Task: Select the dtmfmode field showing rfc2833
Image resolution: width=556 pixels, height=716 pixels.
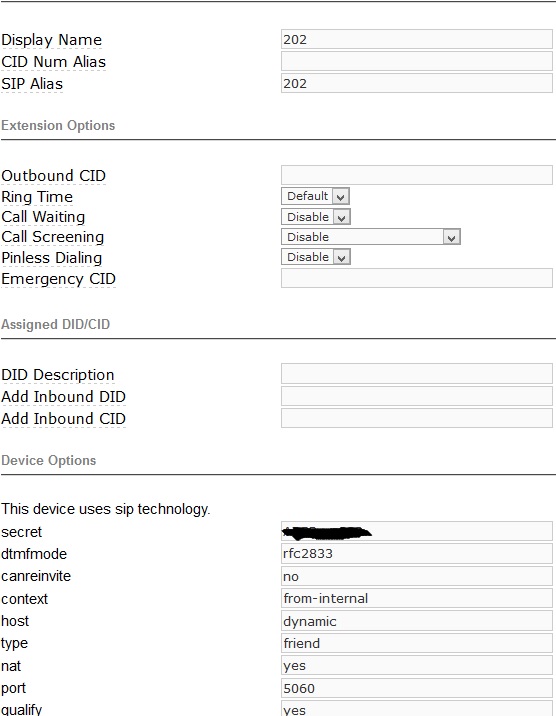Action: click(x=417, y=553)
